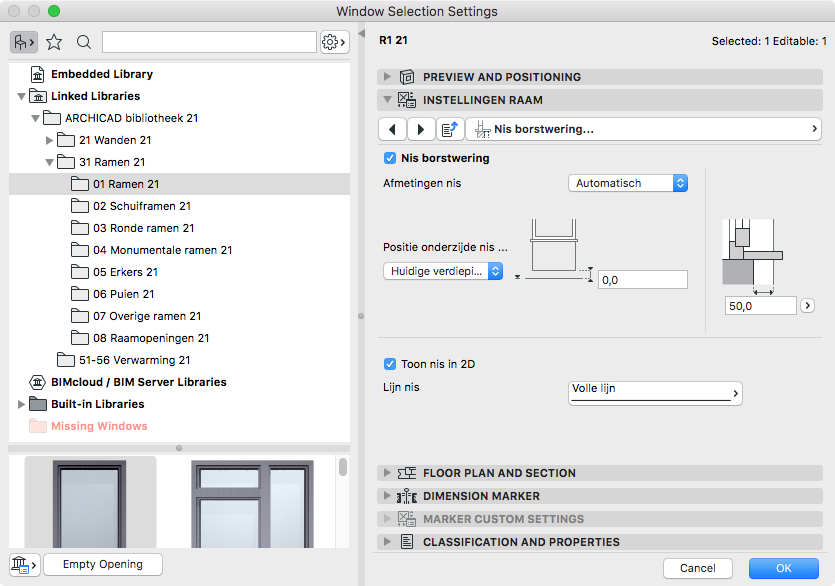The image size is (835, 586).
Task: Click the 02 Schuiframen 21 folder icon
Action: pos(80,206)
